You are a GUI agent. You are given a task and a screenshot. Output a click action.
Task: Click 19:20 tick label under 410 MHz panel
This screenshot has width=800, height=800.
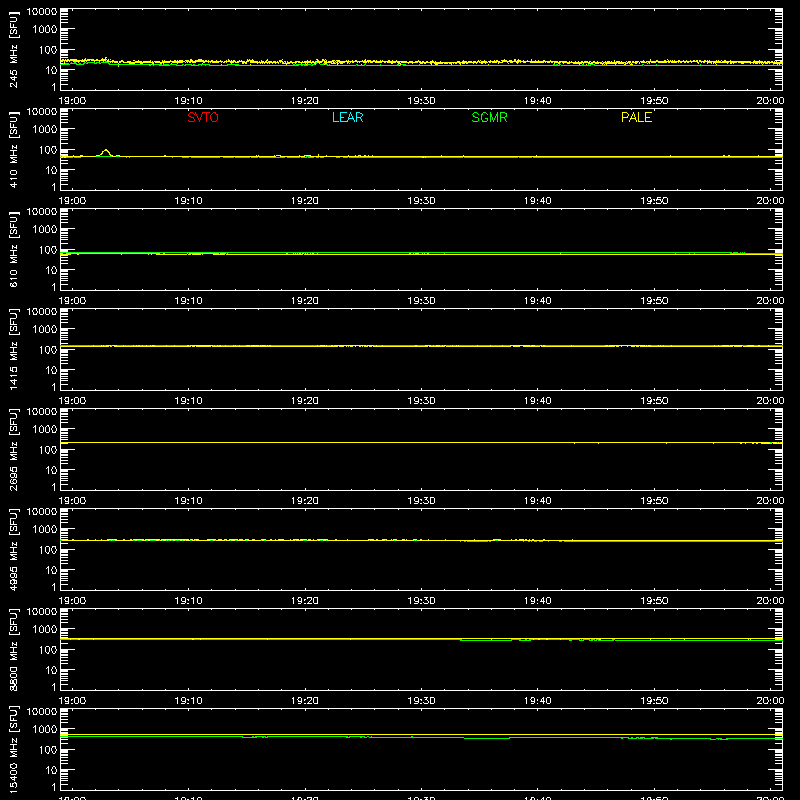click(x=305, y=201)
